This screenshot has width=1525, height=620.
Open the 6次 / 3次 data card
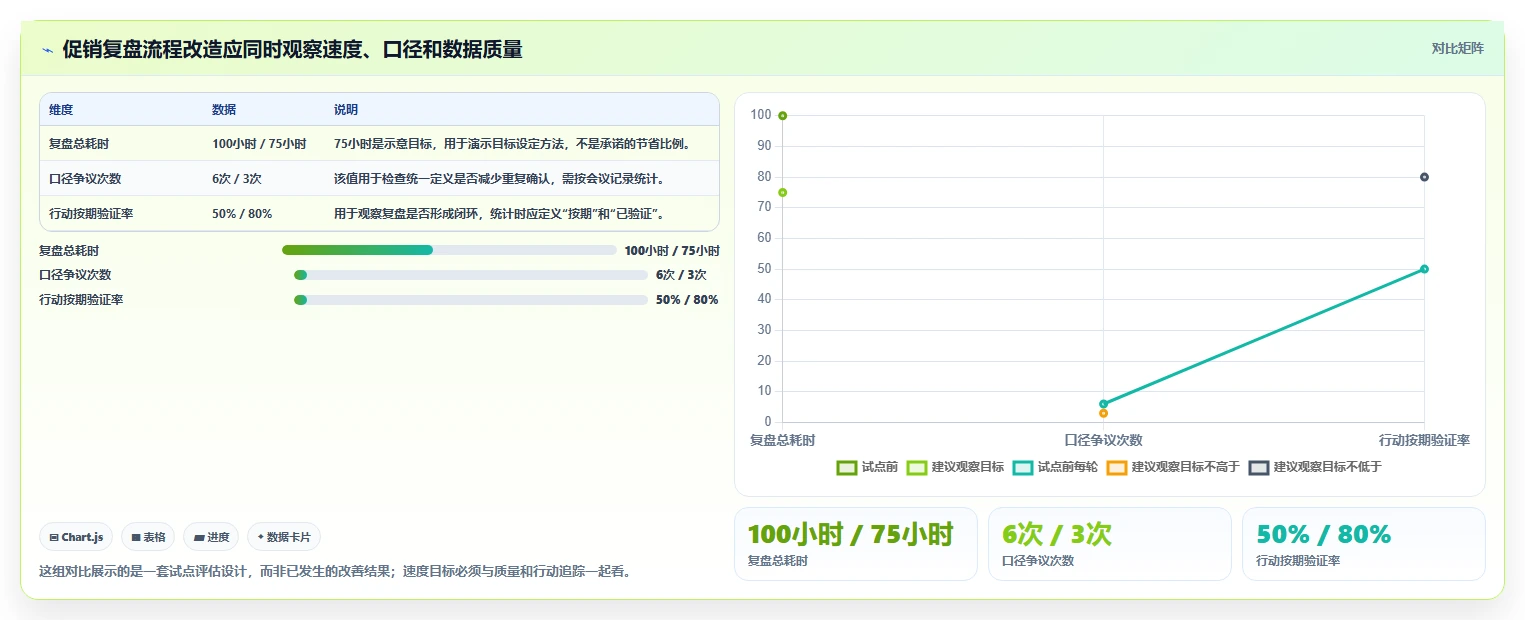[1110, 544]
